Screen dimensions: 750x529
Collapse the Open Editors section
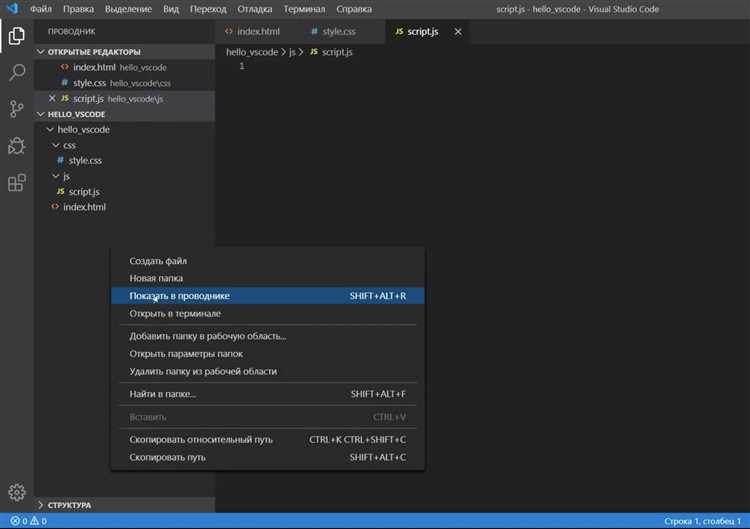[41, 52]
